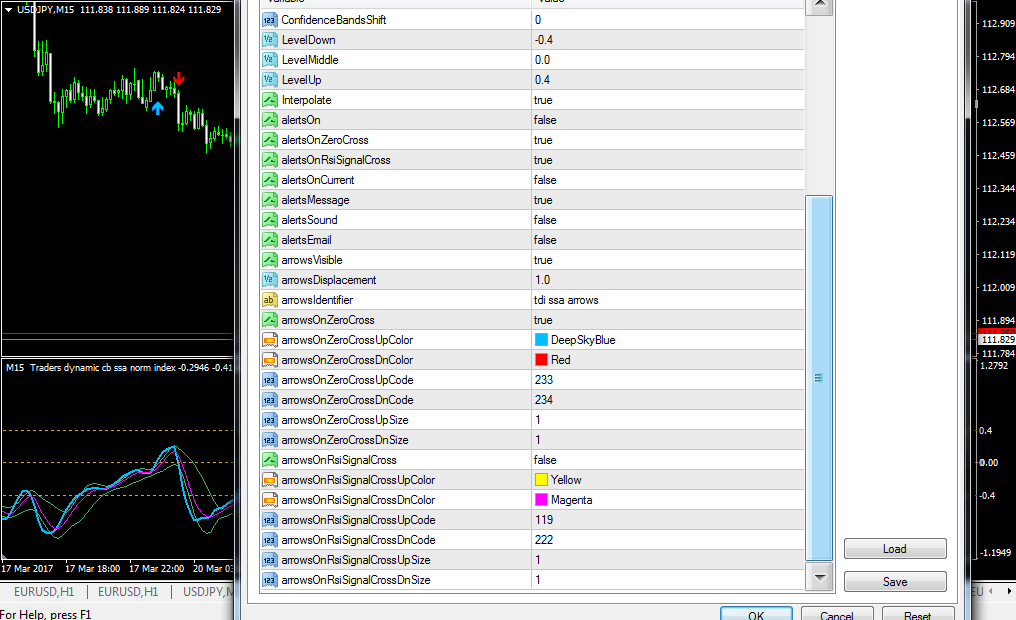Click the color icon next to arrowsOnRsiSignalCrossDnColor
The image size is (1016, 620).
pyautogui.click(x=270, y=500)
